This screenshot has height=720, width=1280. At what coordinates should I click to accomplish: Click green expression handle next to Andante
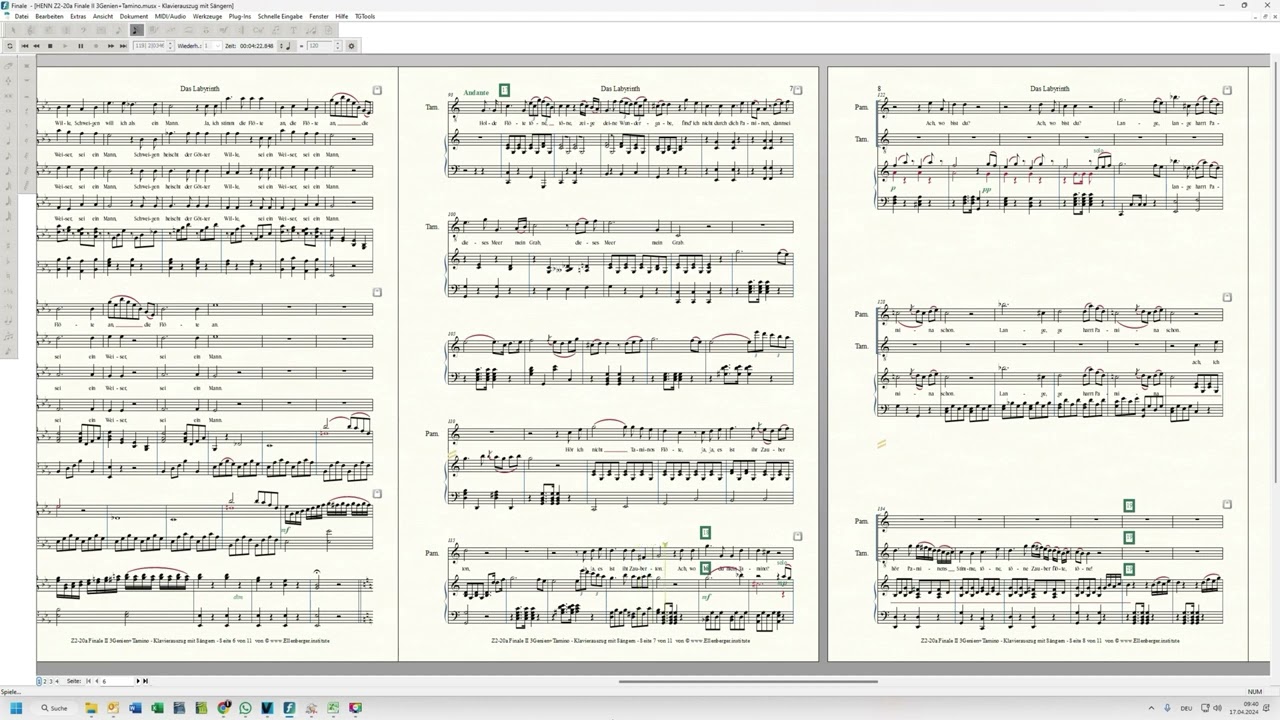(x=504, y=90)
